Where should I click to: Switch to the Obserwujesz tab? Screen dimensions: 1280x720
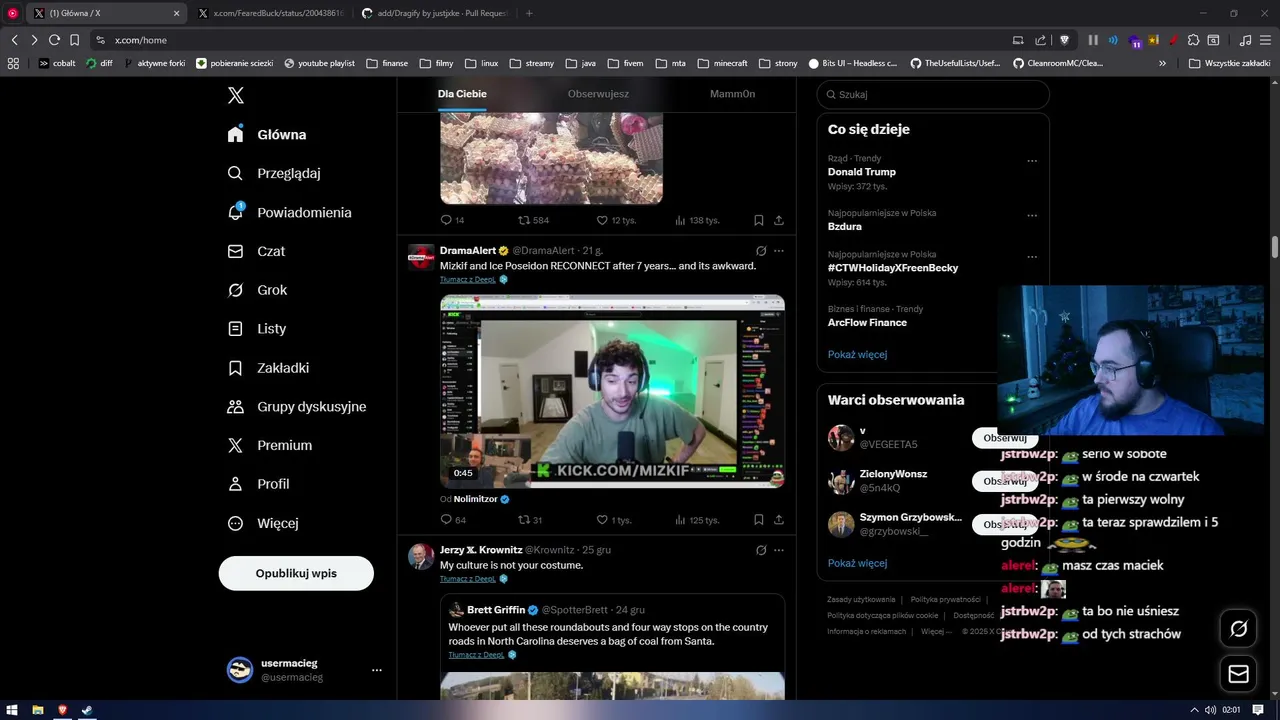(x=598, y=94)
